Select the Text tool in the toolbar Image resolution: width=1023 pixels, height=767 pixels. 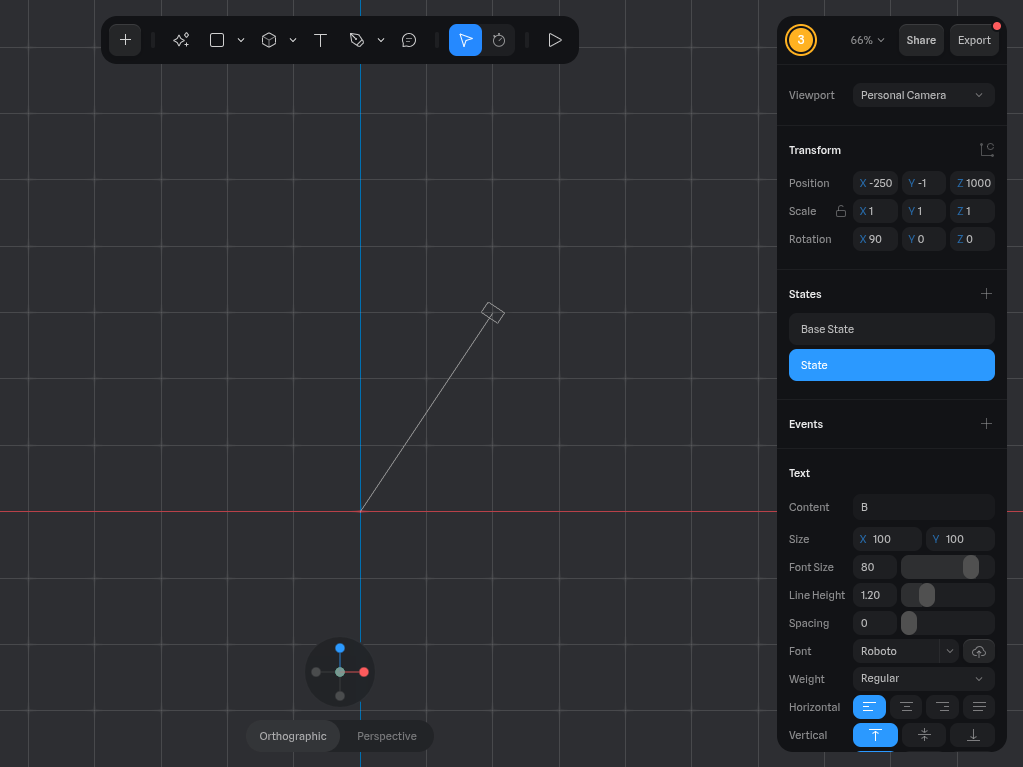click(320, 40)
